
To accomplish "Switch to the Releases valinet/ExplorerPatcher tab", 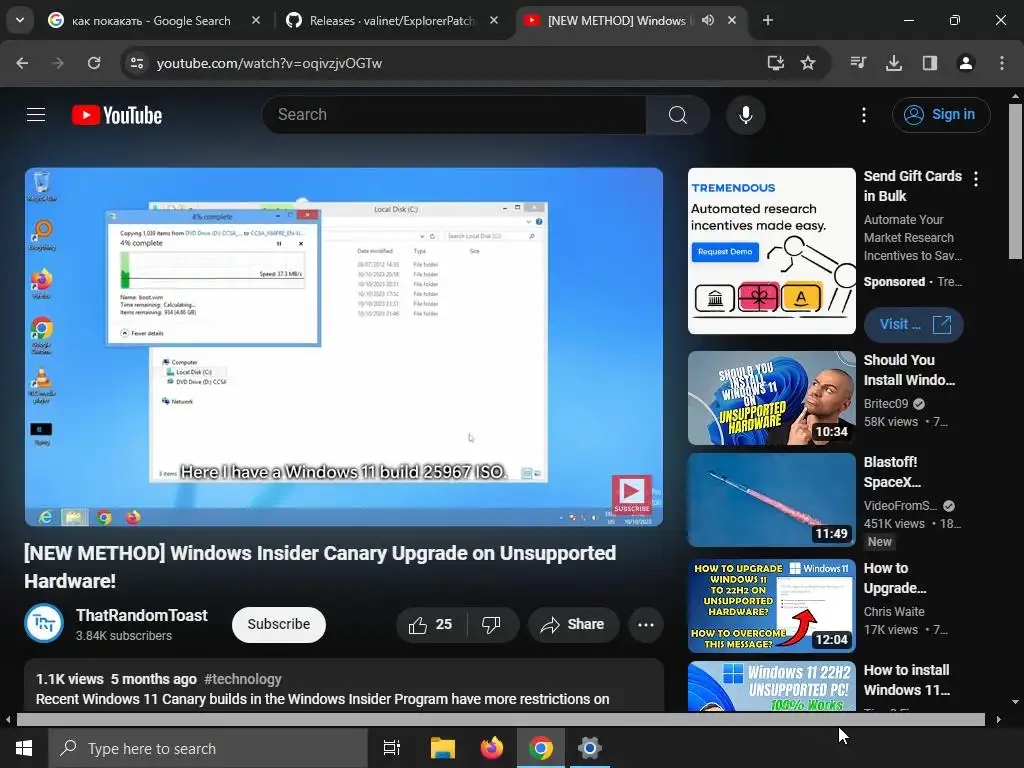I will [392, 20].
